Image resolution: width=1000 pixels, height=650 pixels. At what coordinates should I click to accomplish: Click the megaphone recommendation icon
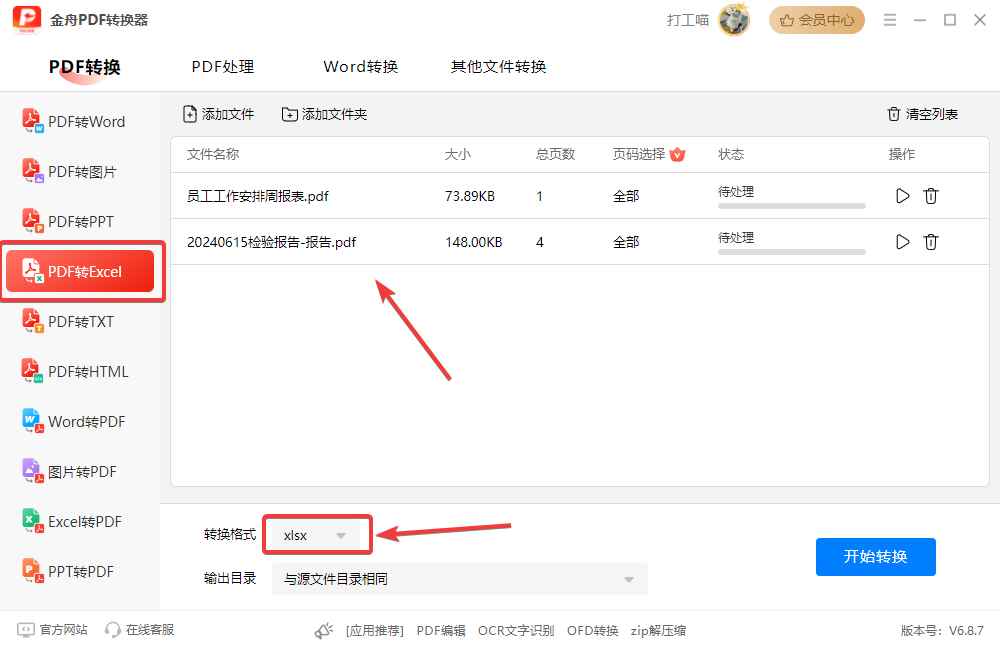coord(324,631)
